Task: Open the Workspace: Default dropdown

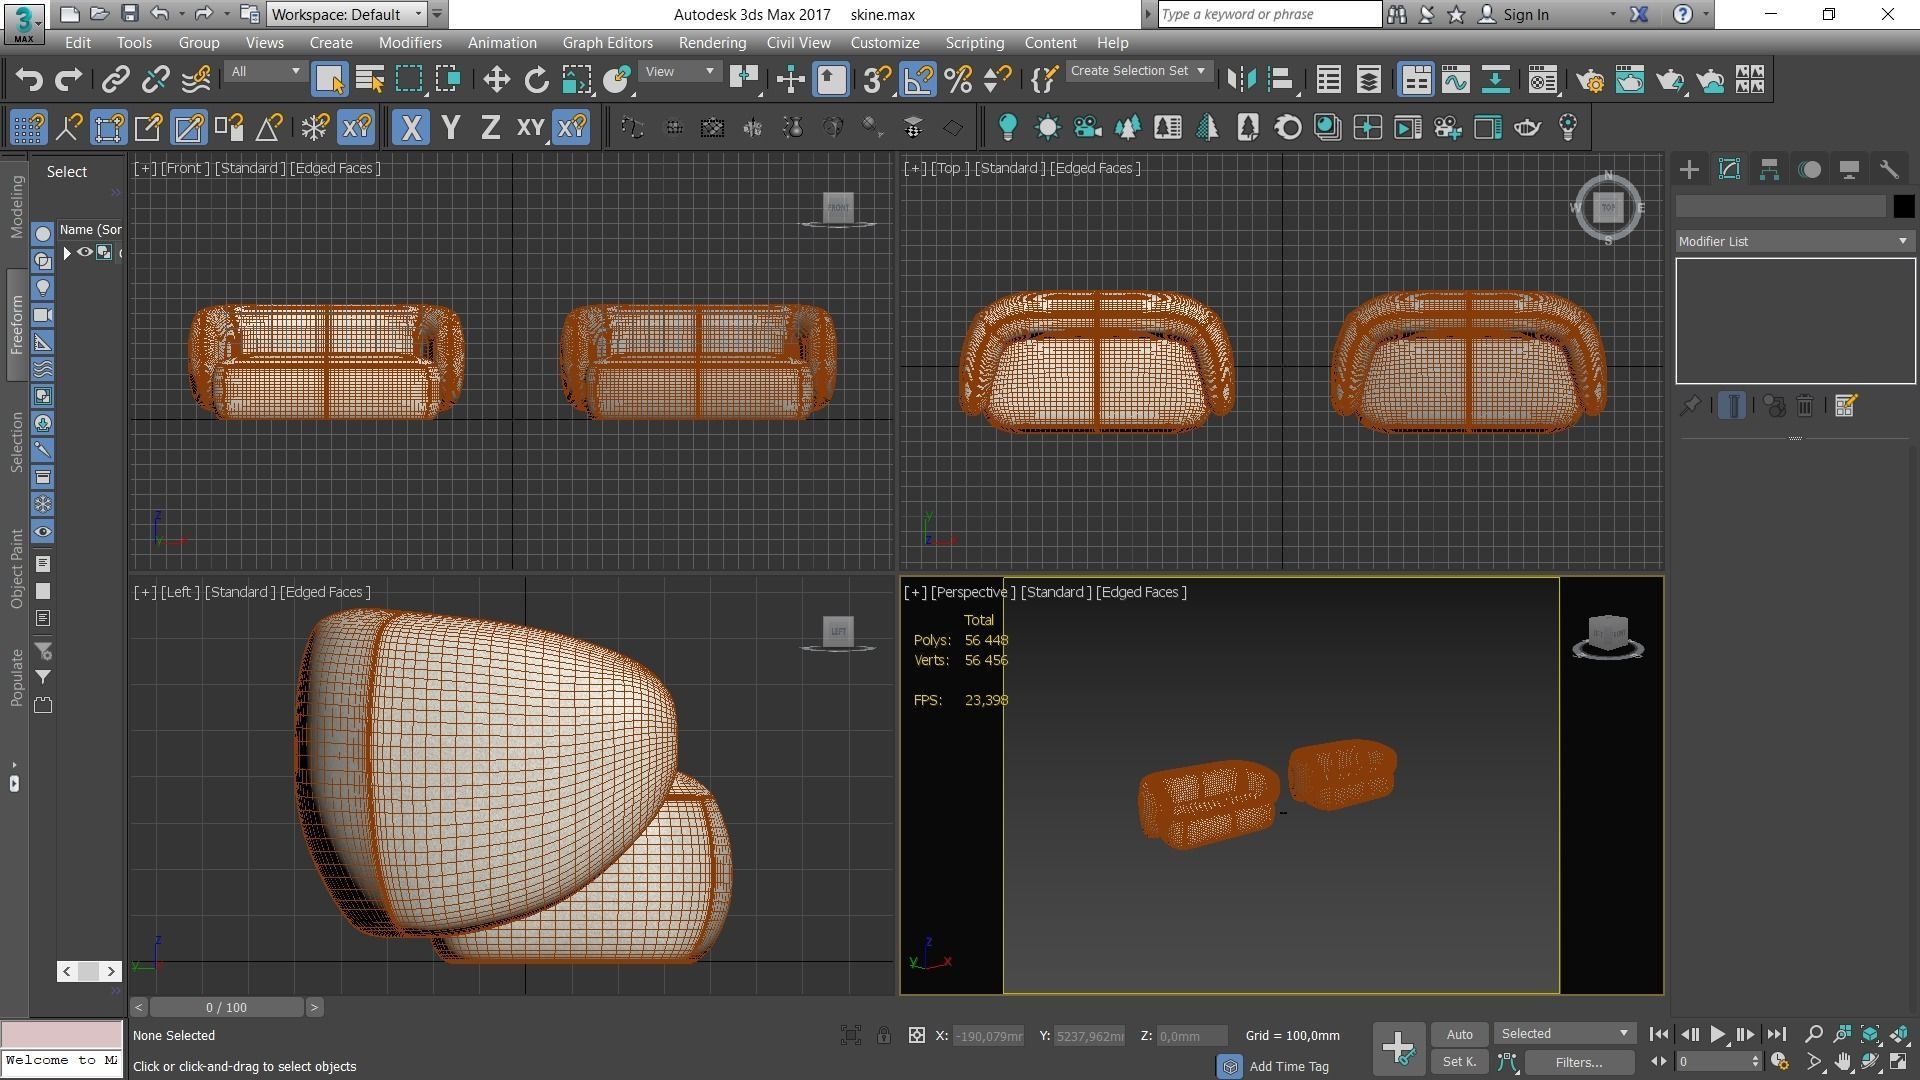Action: point(347,14)
